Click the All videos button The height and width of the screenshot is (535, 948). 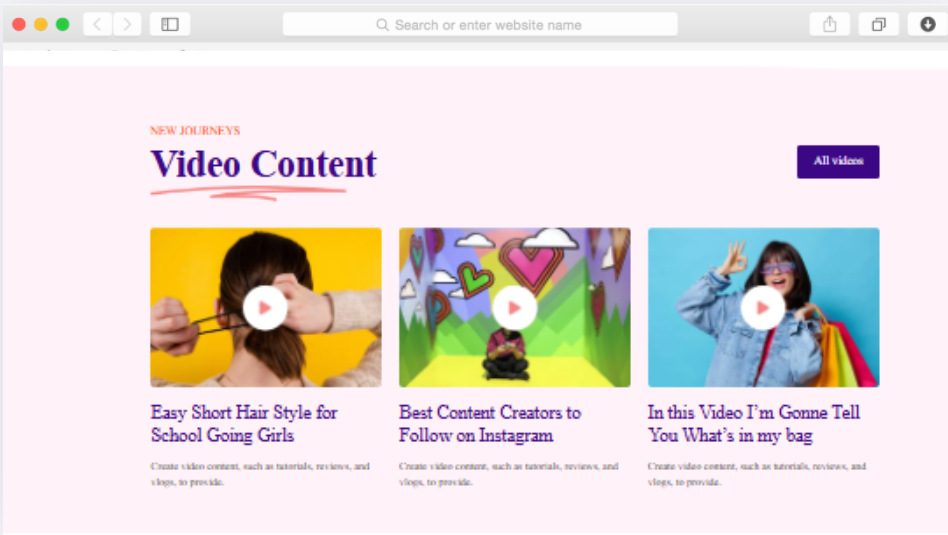(837, 161)
